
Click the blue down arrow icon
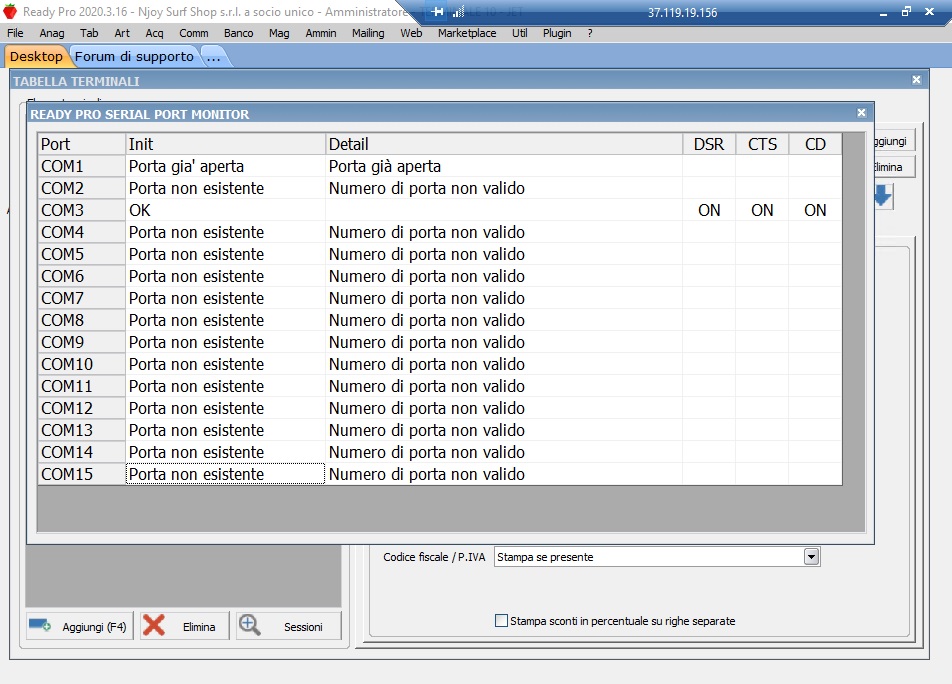coord(883,196)
